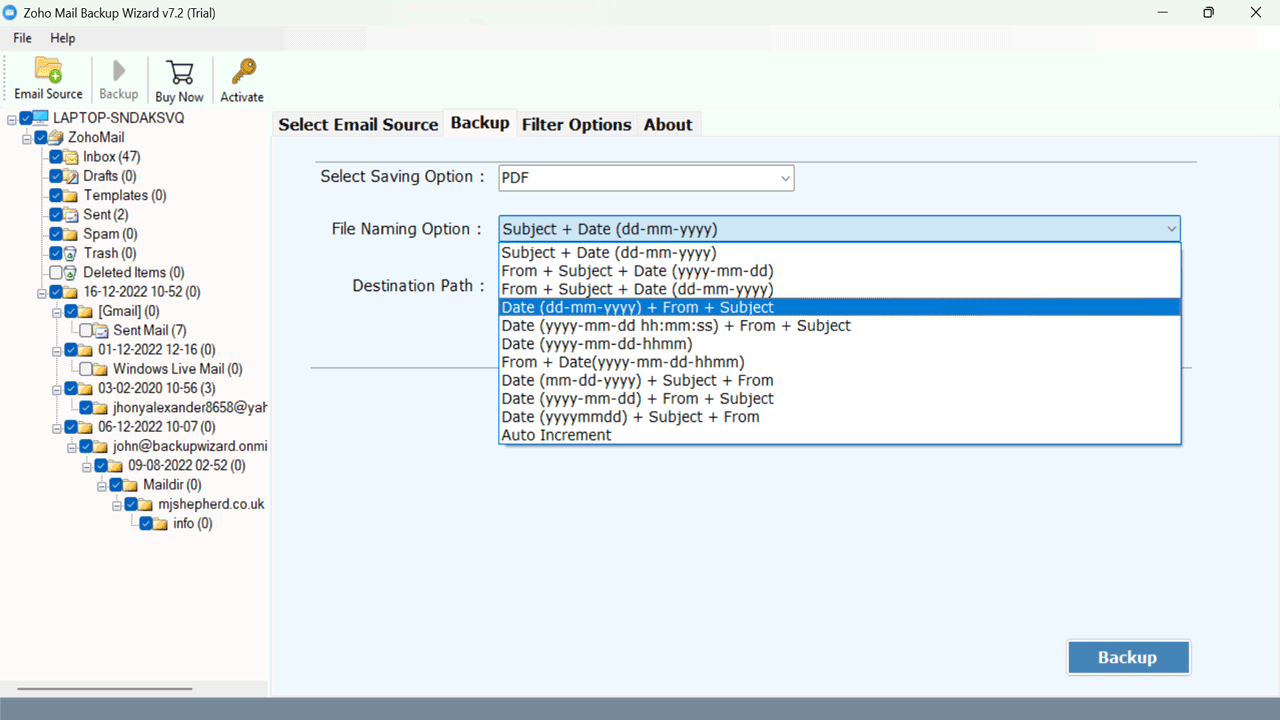
Task: Switch to Filter Options tab
Action: (x=577, y=124)
